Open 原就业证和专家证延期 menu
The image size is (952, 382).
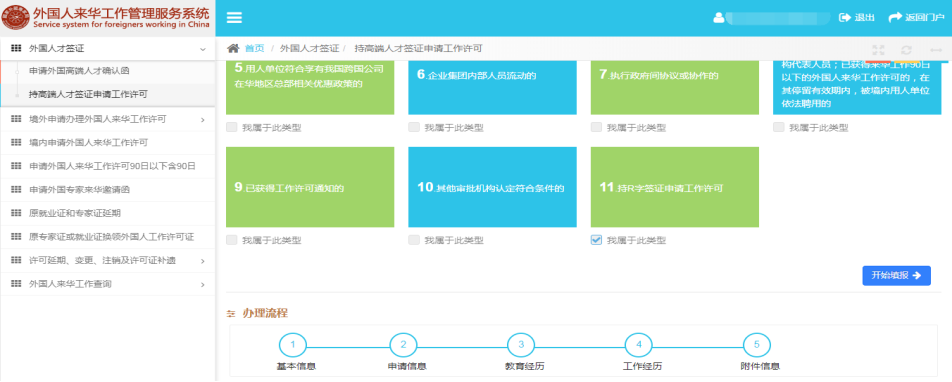point(75,213)
